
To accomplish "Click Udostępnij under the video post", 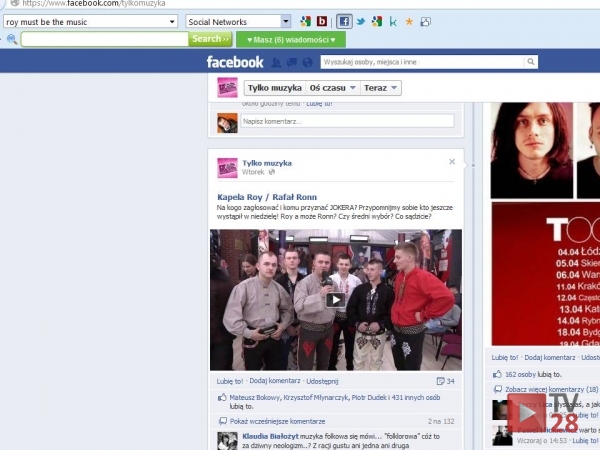I will 322,381.
